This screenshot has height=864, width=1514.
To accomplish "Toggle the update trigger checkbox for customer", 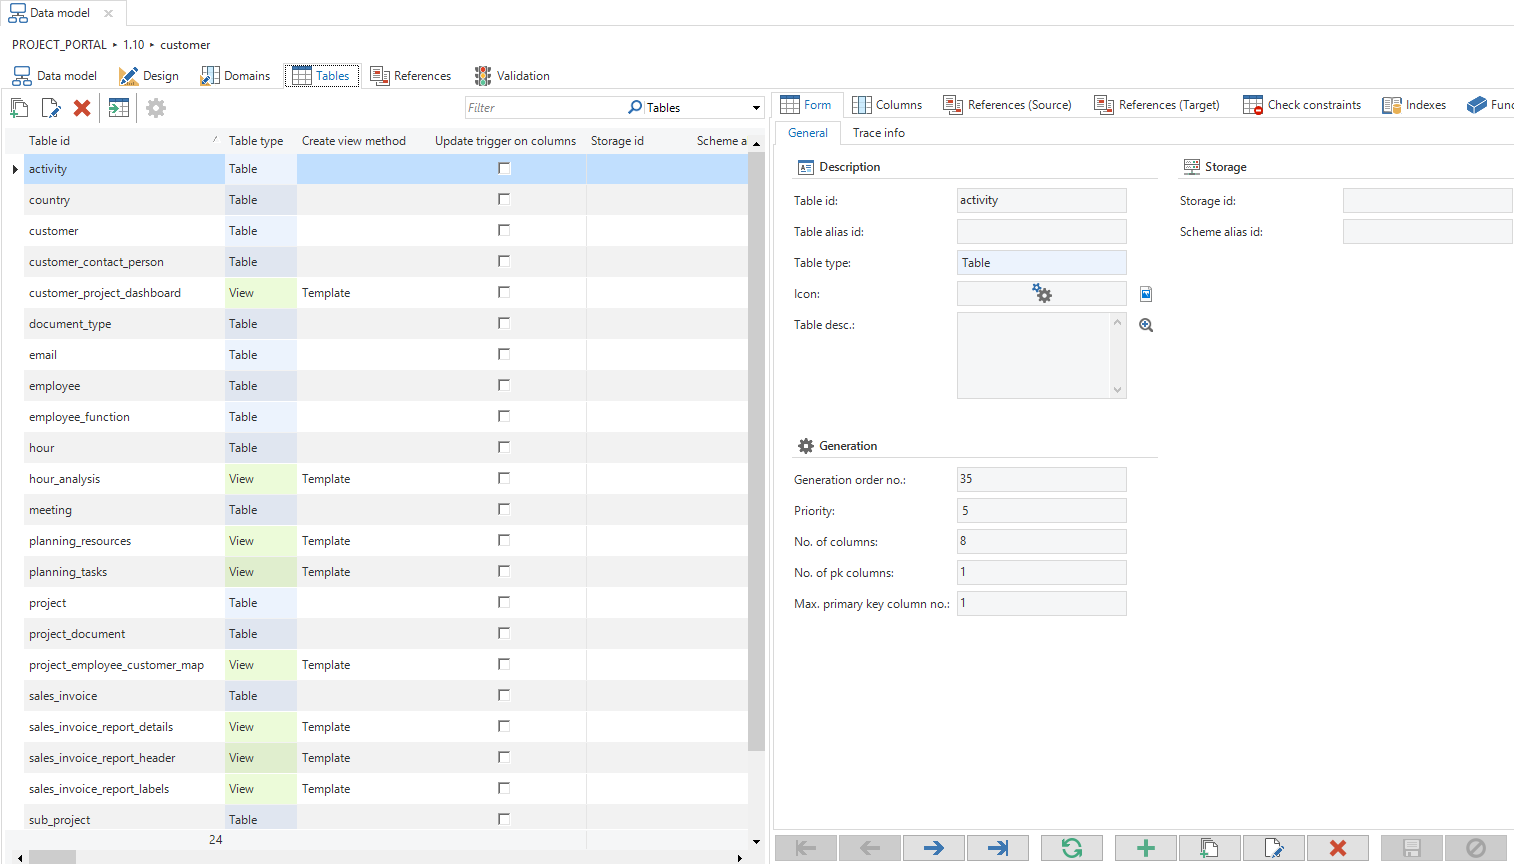I will pos(504,231).
